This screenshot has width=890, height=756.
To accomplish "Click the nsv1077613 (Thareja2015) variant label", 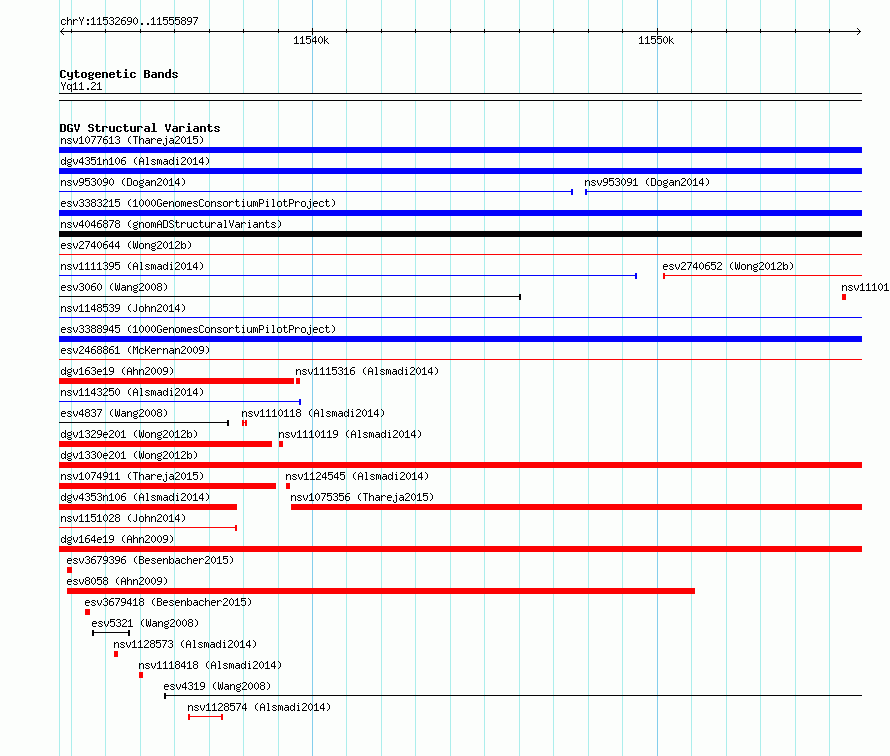I will point(132,140).
